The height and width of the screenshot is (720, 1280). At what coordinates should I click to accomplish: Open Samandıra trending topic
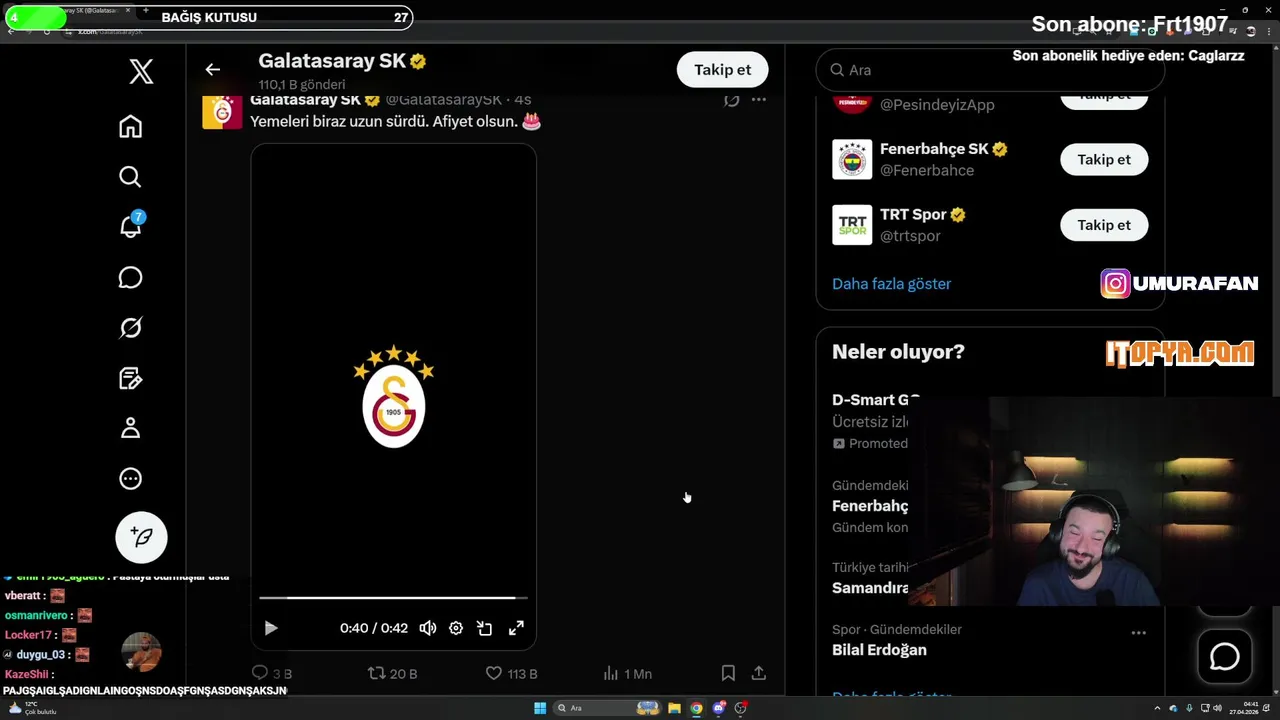tap(870, 588)
